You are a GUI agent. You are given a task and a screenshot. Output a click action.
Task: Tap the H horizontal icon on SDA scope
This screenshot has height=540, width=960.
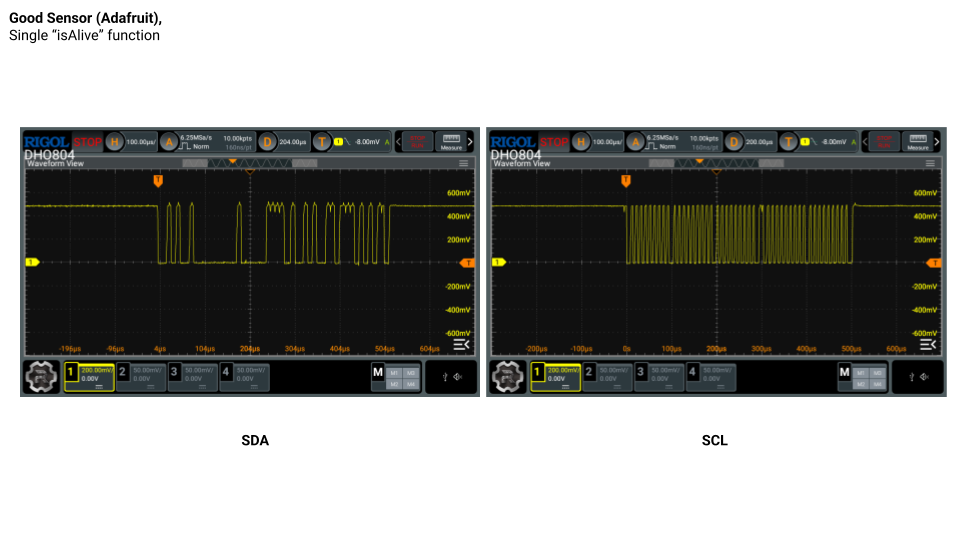click(114, 142)
